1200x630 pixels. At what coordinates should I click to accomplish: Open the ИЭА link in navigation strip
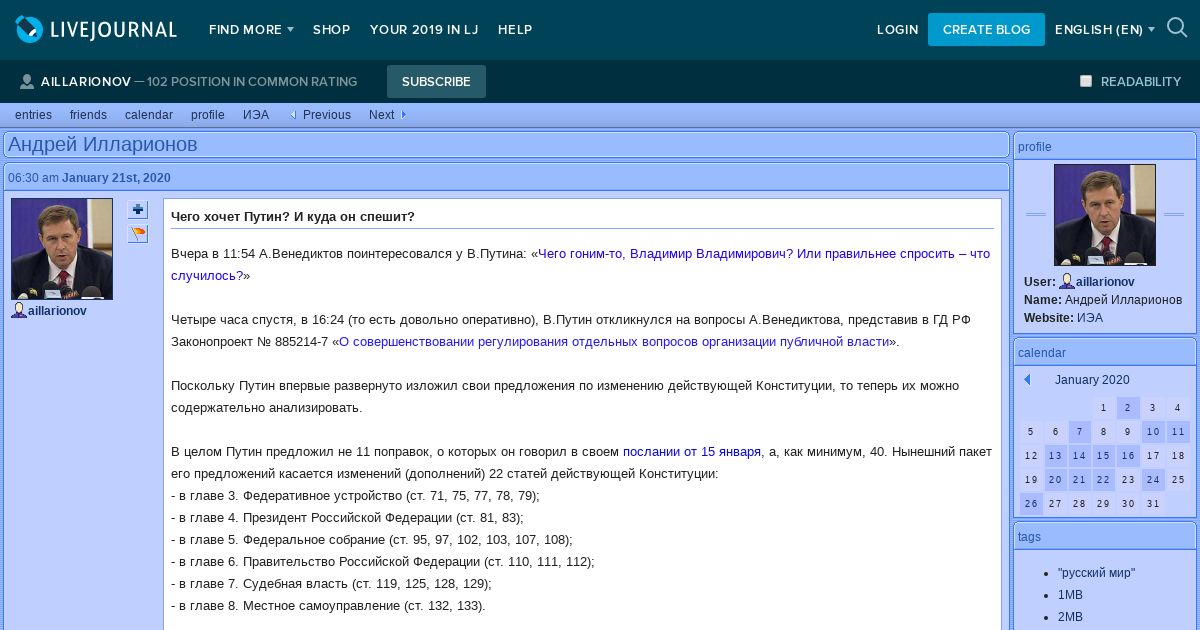256,115
